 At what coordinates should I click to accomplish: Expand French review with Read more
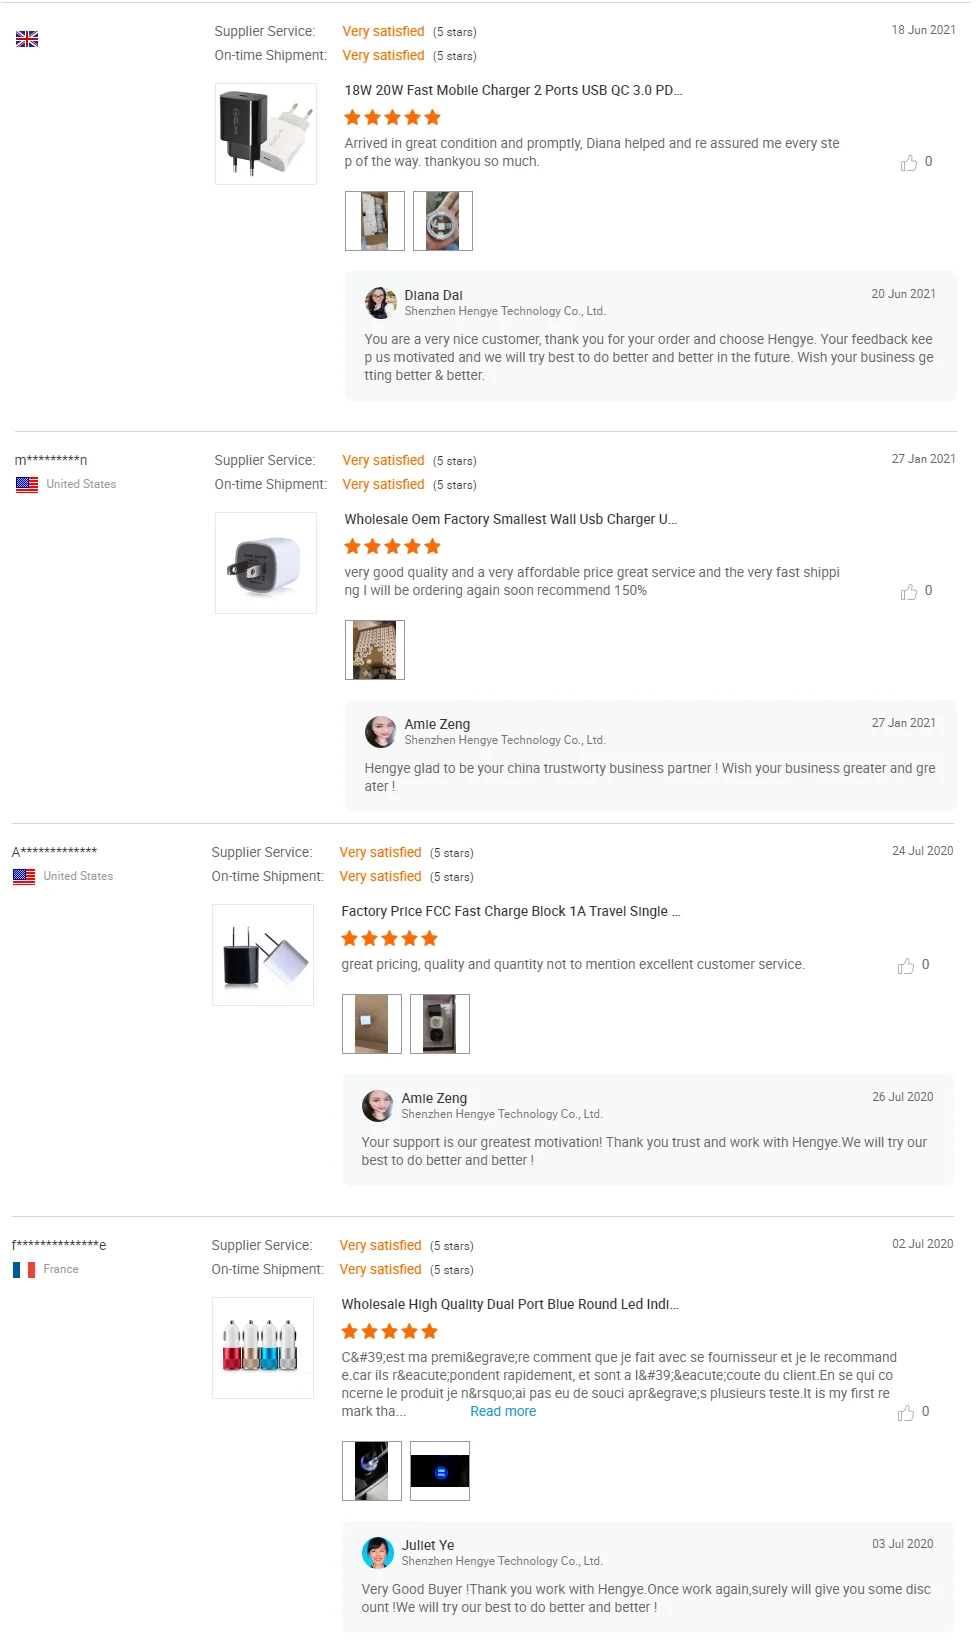coord(503,1412)
